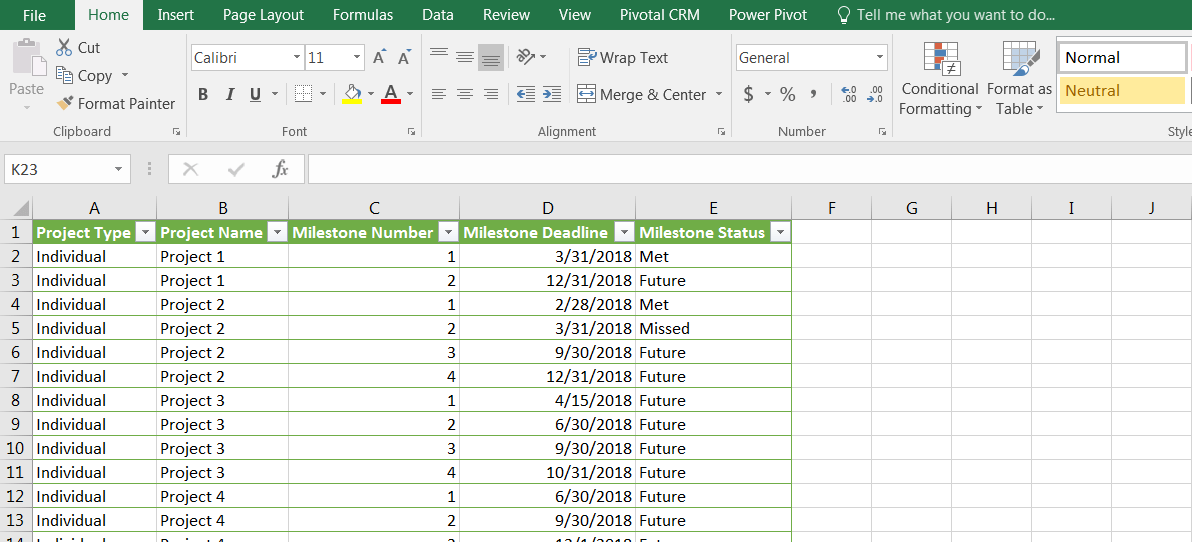Open the fill color dropdown arrow
Screen dimensions: 1192x542
(x=371, y=94)
